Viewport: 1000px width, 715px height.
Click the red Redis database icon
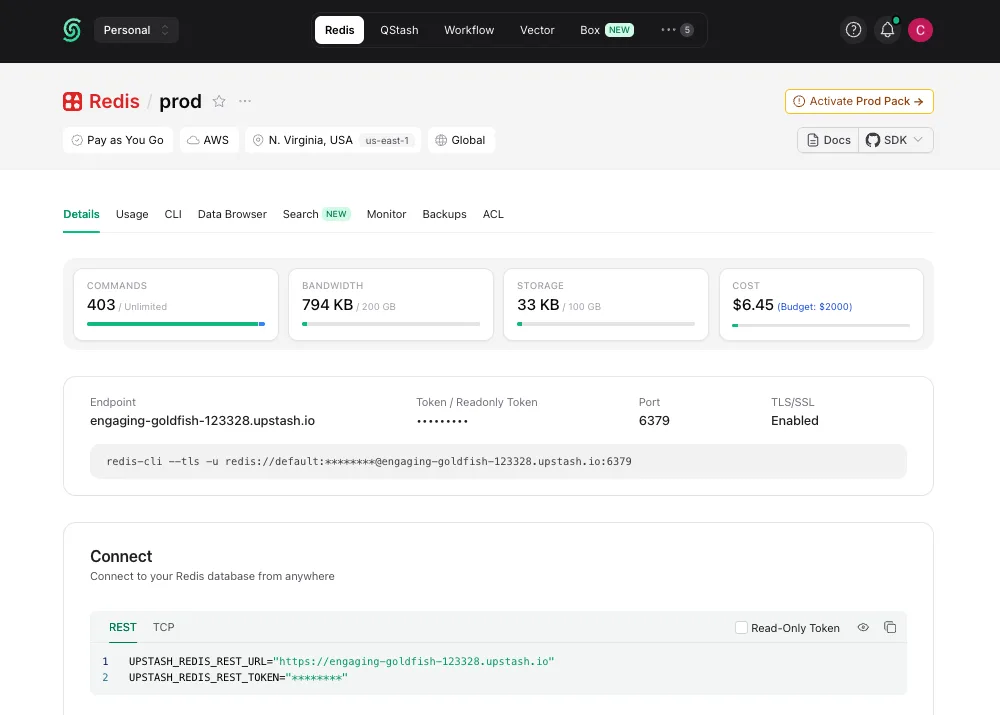point(73,101)
